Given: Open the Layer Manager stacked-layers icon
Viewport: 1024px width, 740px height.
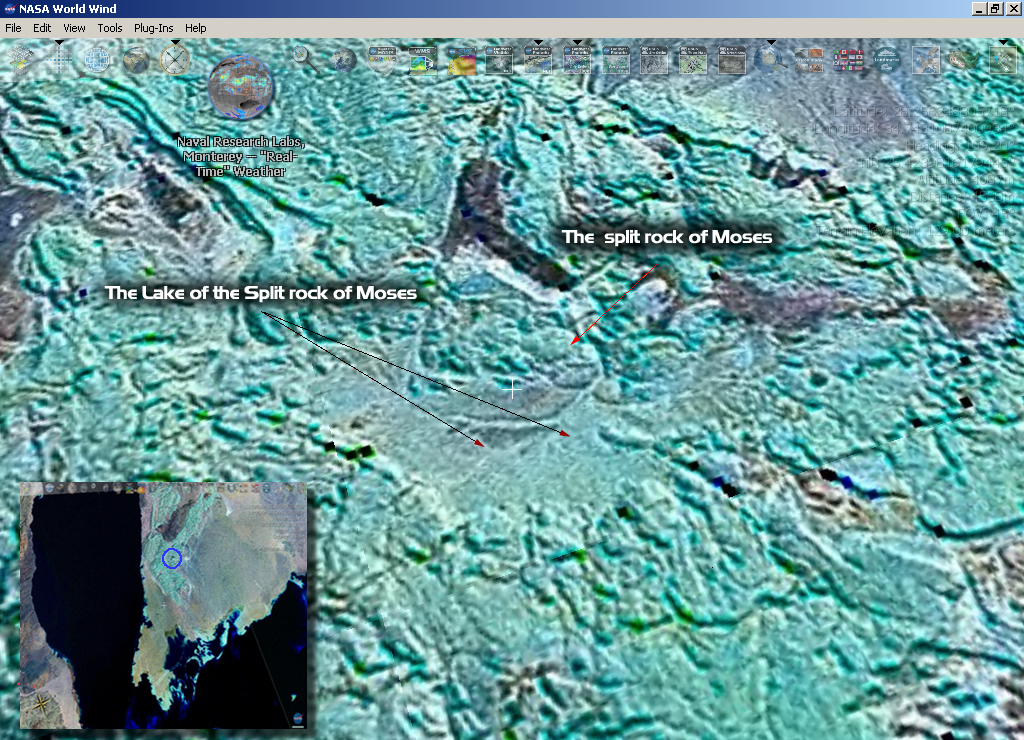Looking at the screenshot, I should (20, 59).
